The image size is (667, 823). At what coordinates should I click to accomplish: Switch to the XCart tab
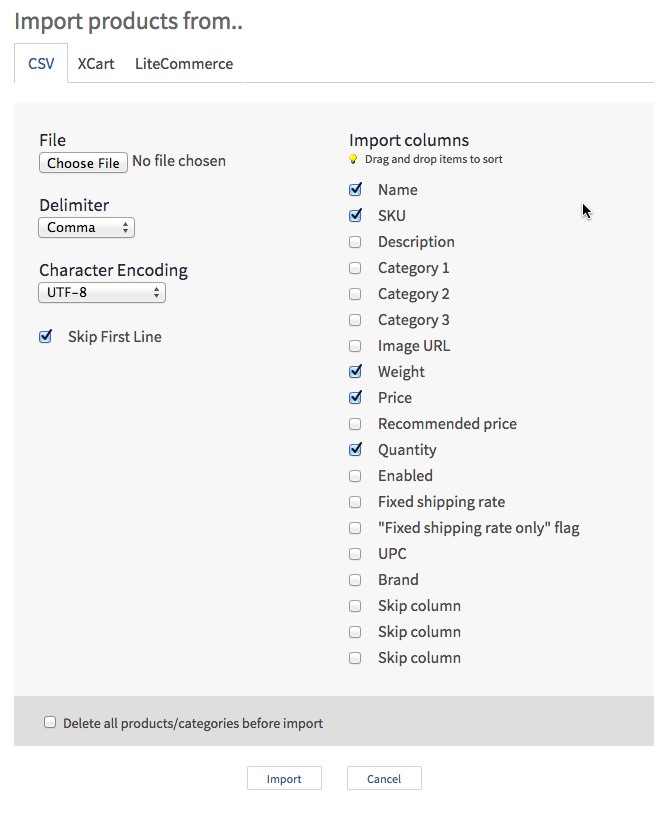(95, 63)
